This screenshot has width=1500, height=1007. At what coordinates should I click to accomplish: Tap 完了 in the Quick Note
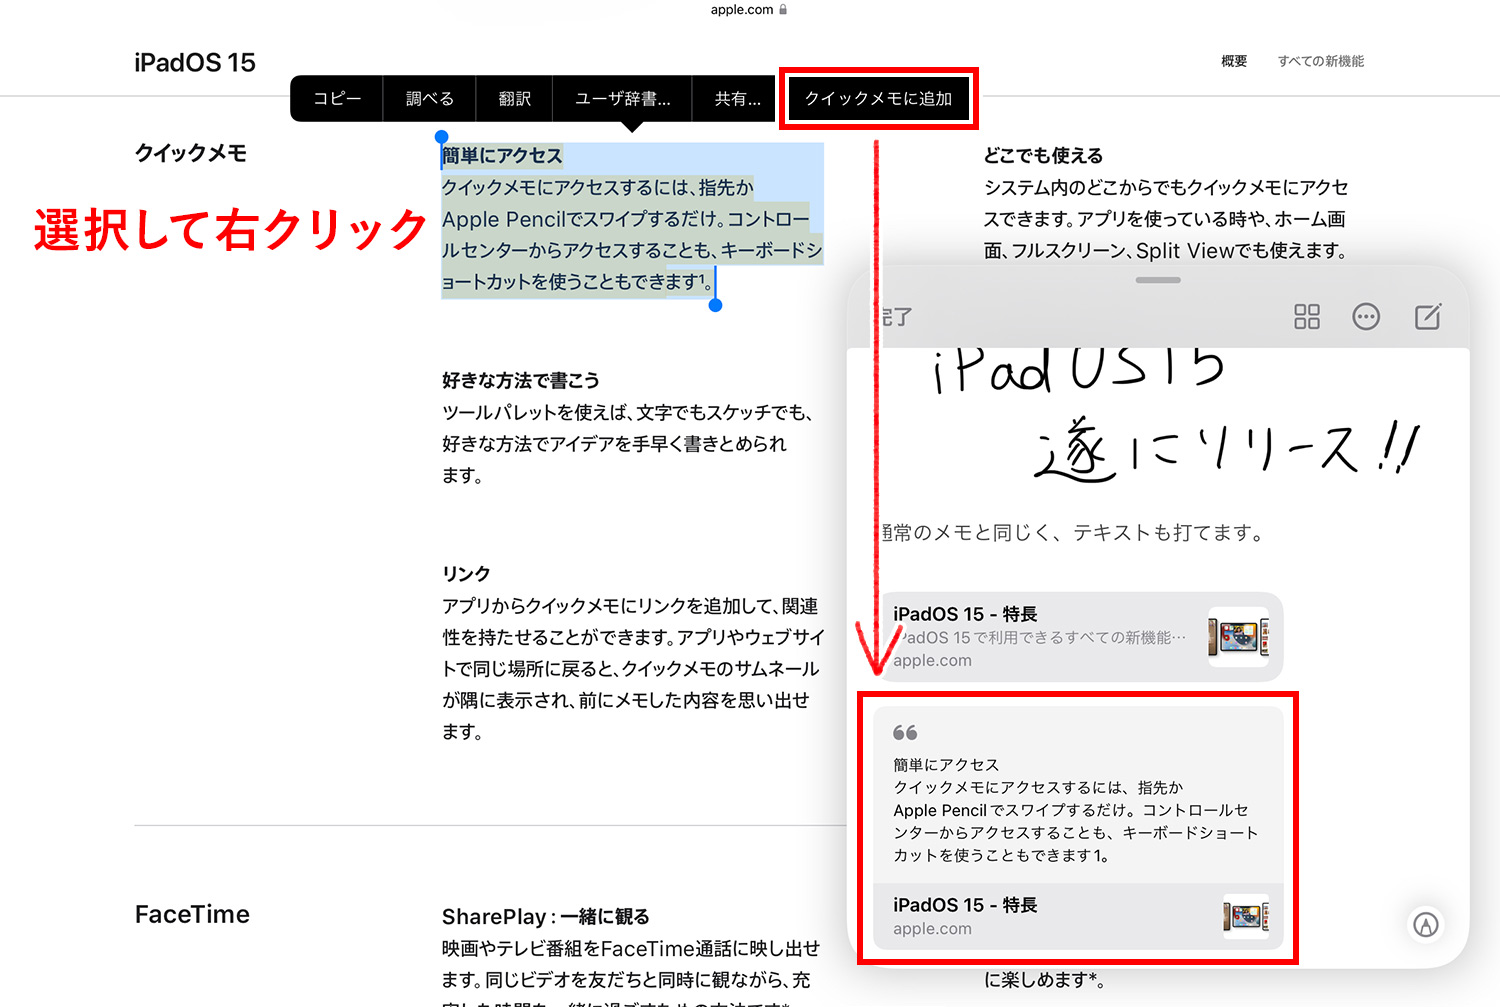[x=896, y=317]
